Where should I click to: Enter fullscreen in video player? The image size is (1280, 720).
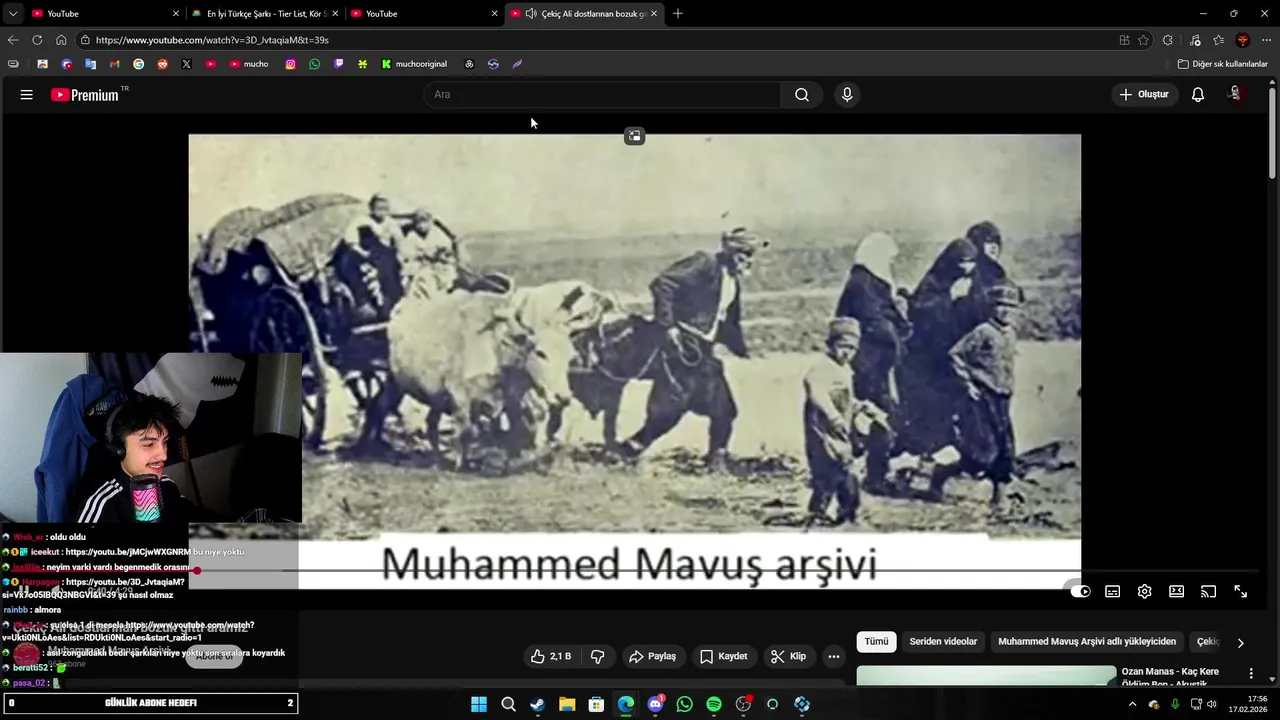coord(1240,592)
